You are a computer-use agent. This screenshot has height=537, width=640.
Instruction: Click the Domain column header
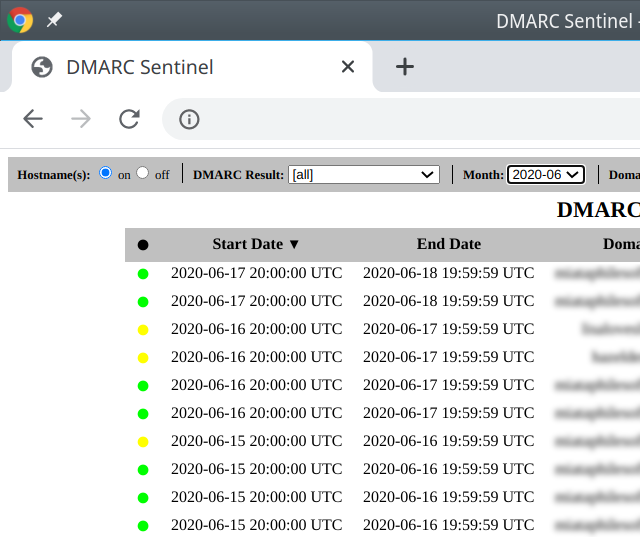click(620, 244)
